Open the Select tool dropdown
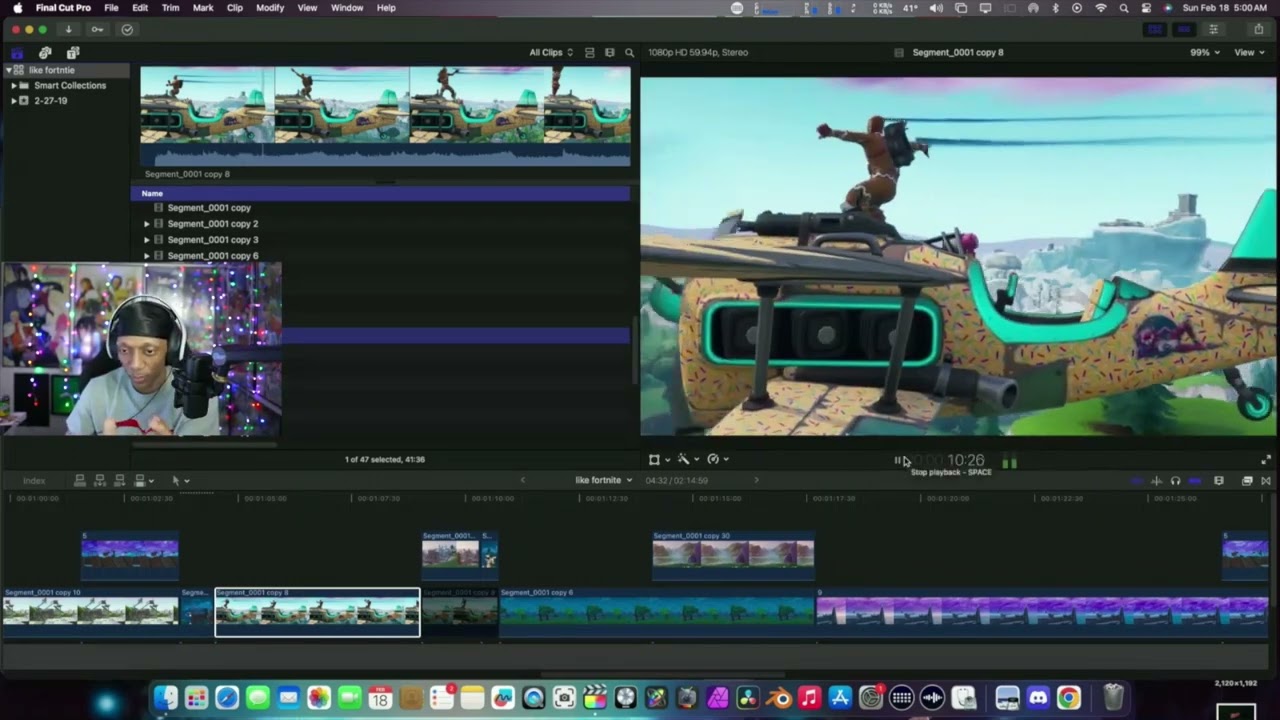Image resolution: width=1280 pixels, height=720 pixels. pyautogui.click(x=180, y=481)
